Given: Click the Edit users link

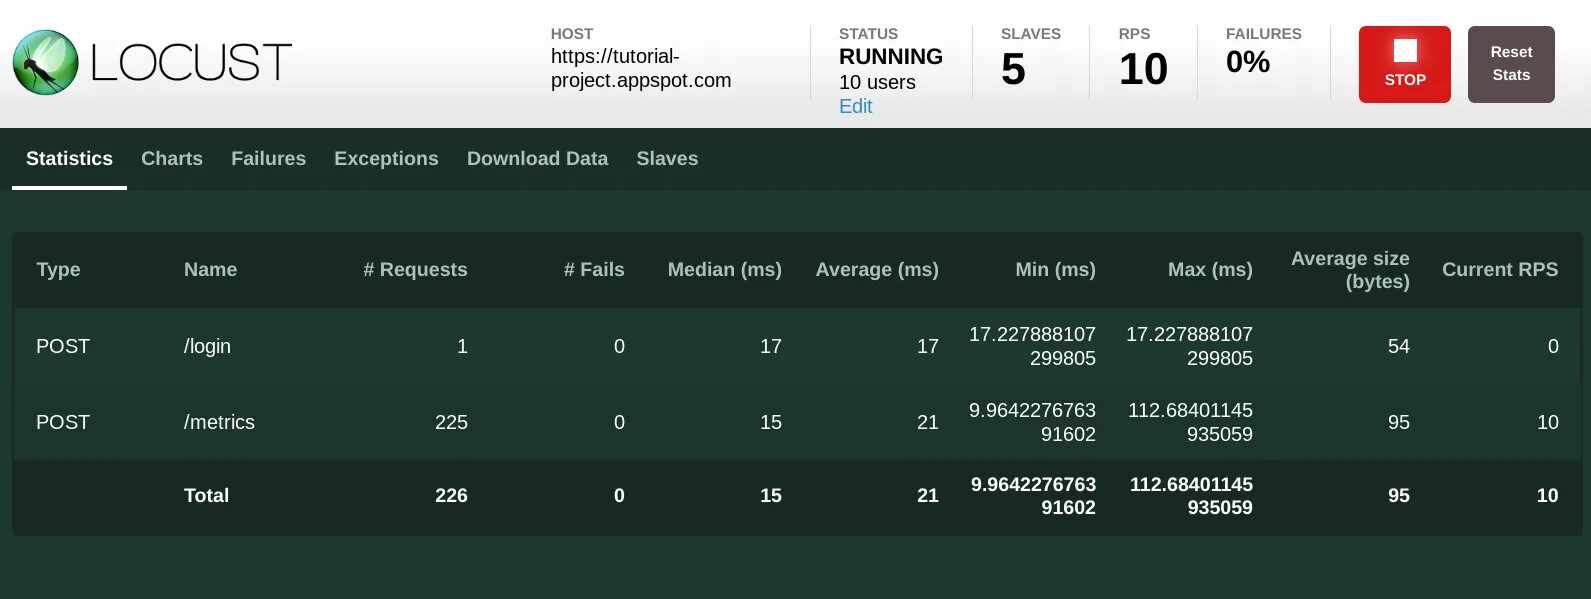Looking at the screenshot, I should [855, 107].
